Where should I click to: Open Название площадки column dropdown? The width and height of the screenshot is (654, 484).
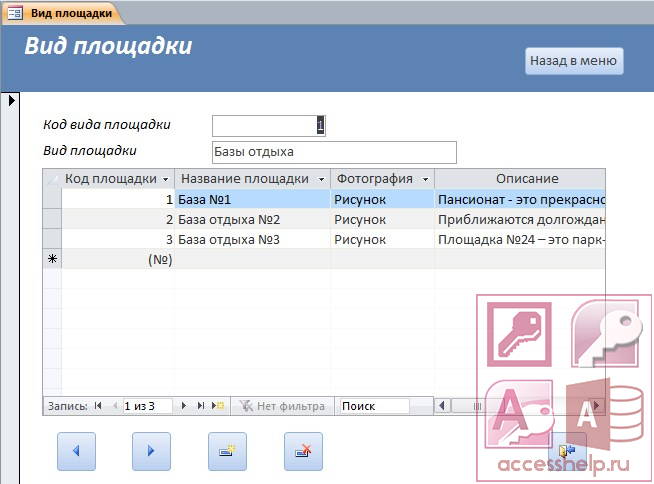click(x=321, y=179)
